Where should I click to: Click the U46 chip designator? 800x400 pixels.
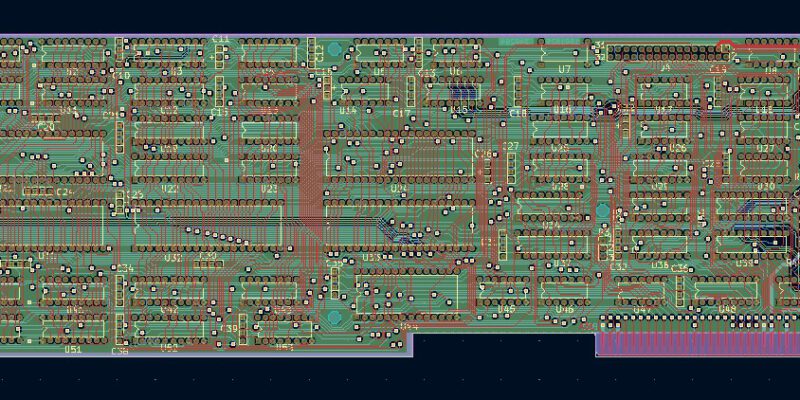tap(564, 309)
